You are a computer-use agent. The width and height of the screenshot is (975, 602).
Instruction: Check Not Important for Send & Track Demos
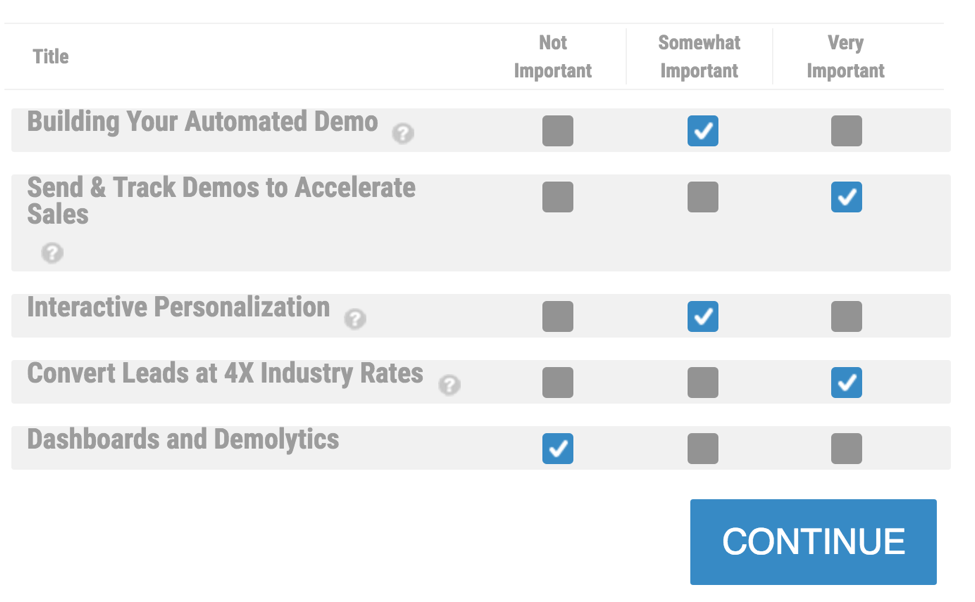click(557, 197)
